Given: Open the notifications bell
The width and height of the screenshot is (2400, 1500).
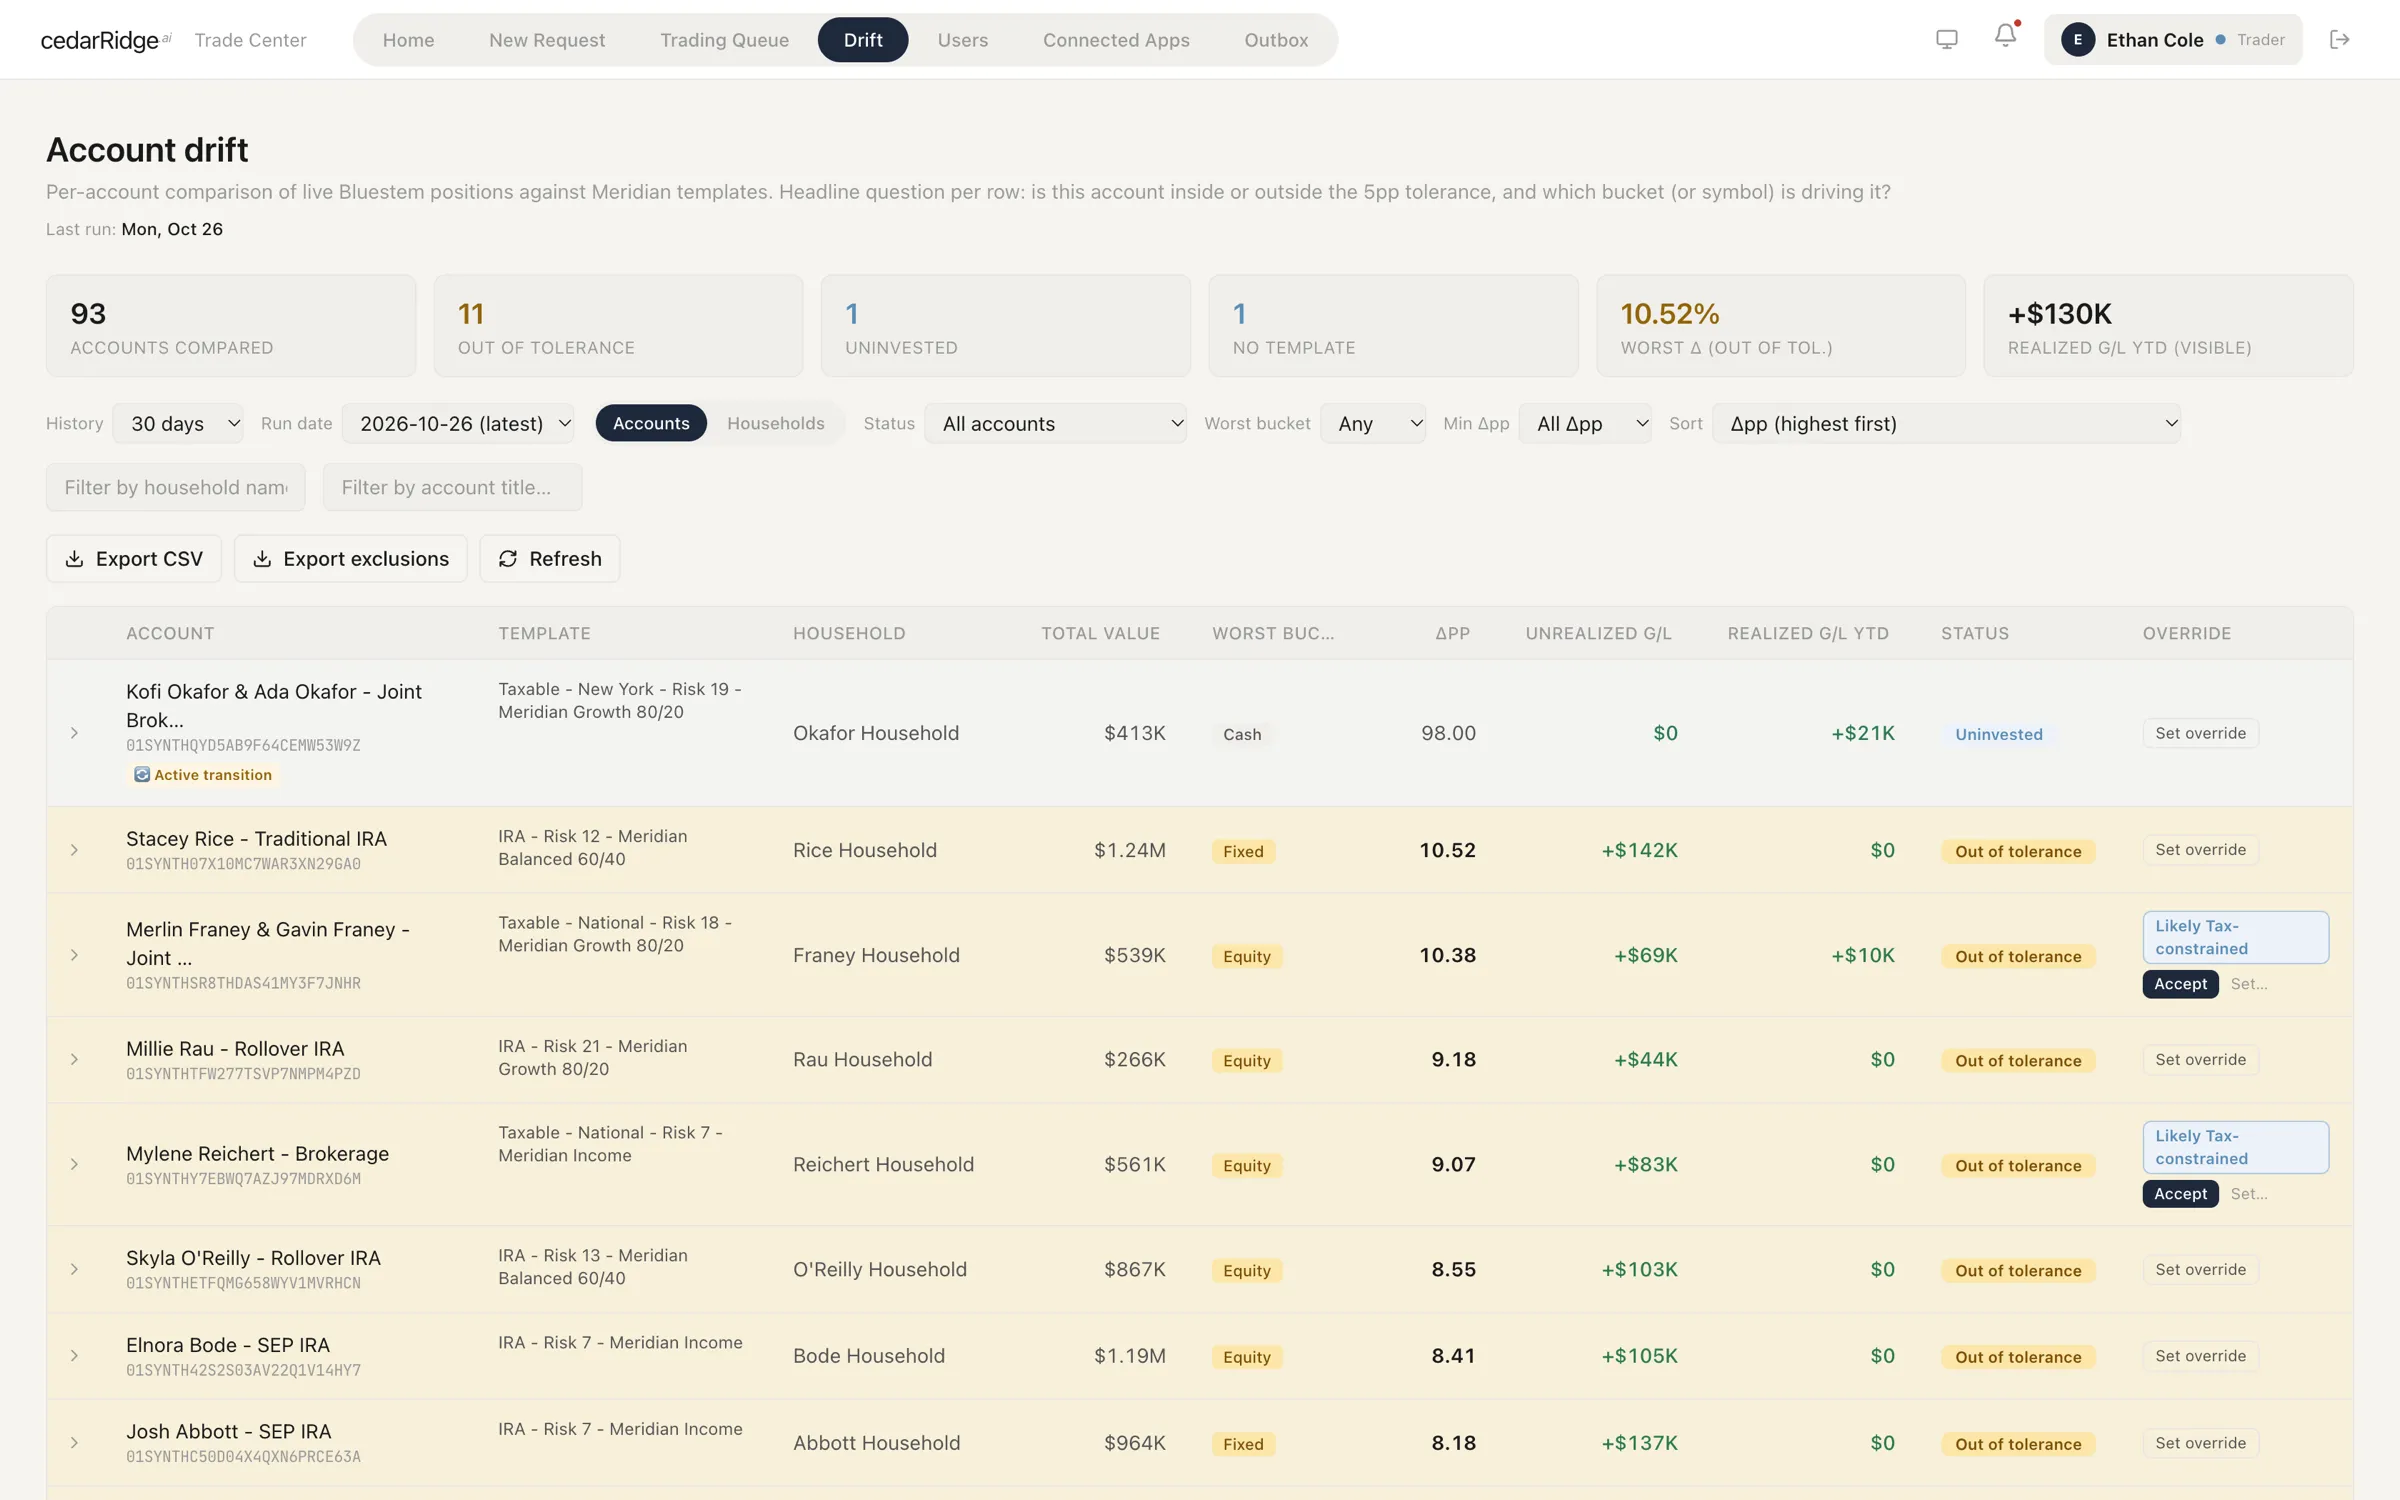Looking at the screenshot, I should coord(2005,37).
